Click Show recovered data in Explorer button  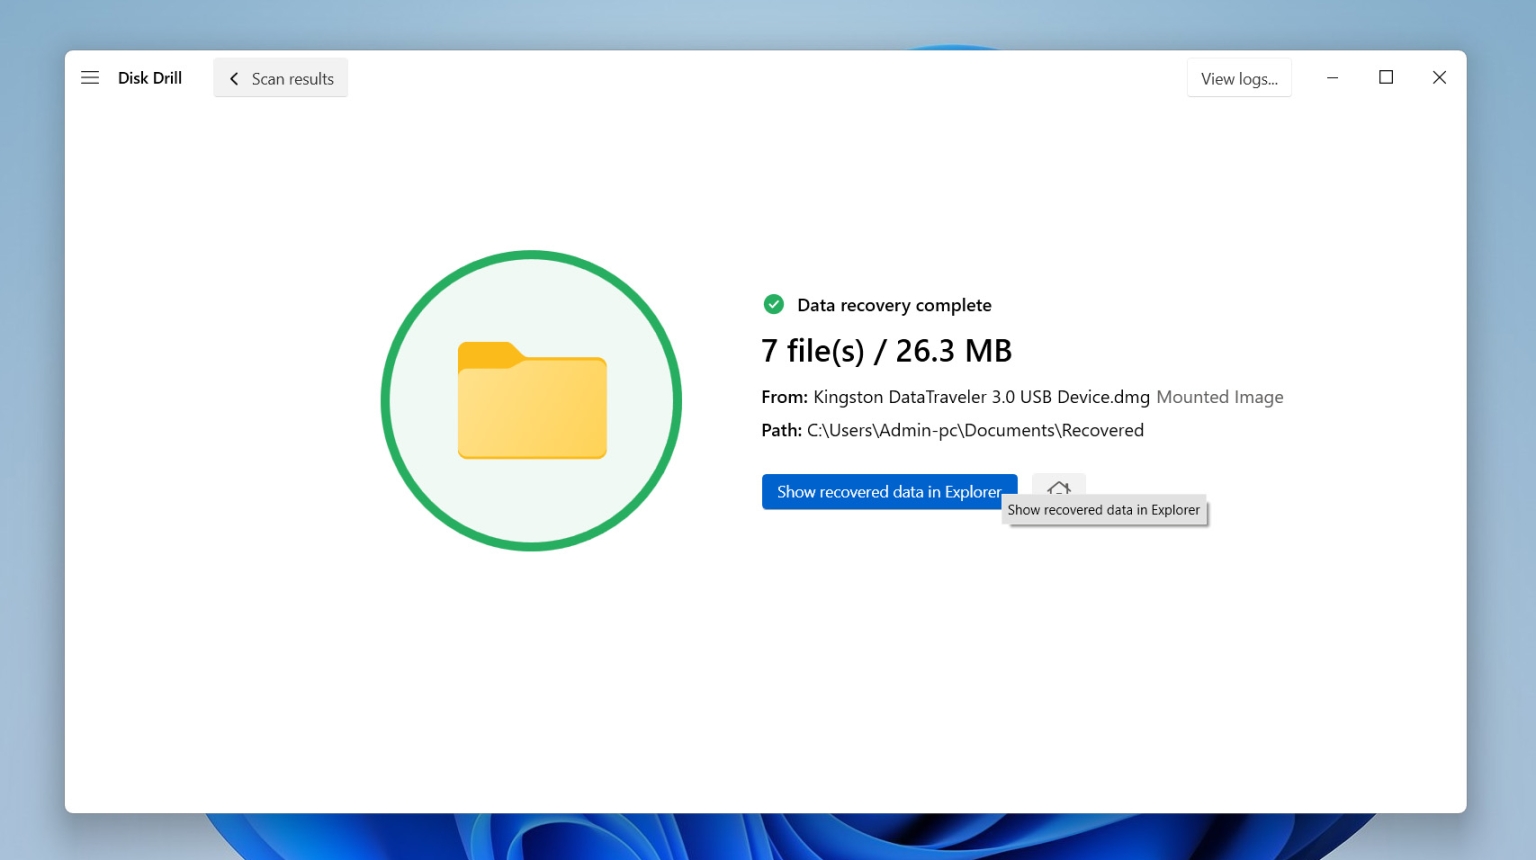(889, 492)
